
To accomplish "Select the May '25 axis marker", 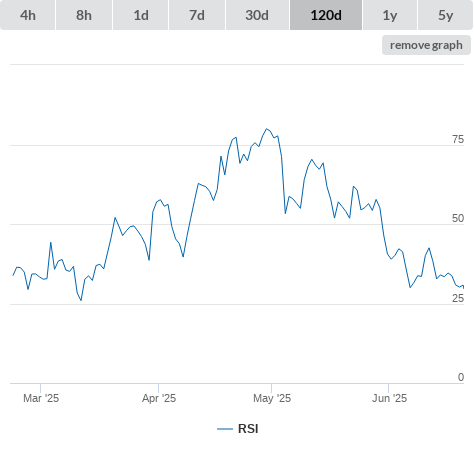I will 272,398.
